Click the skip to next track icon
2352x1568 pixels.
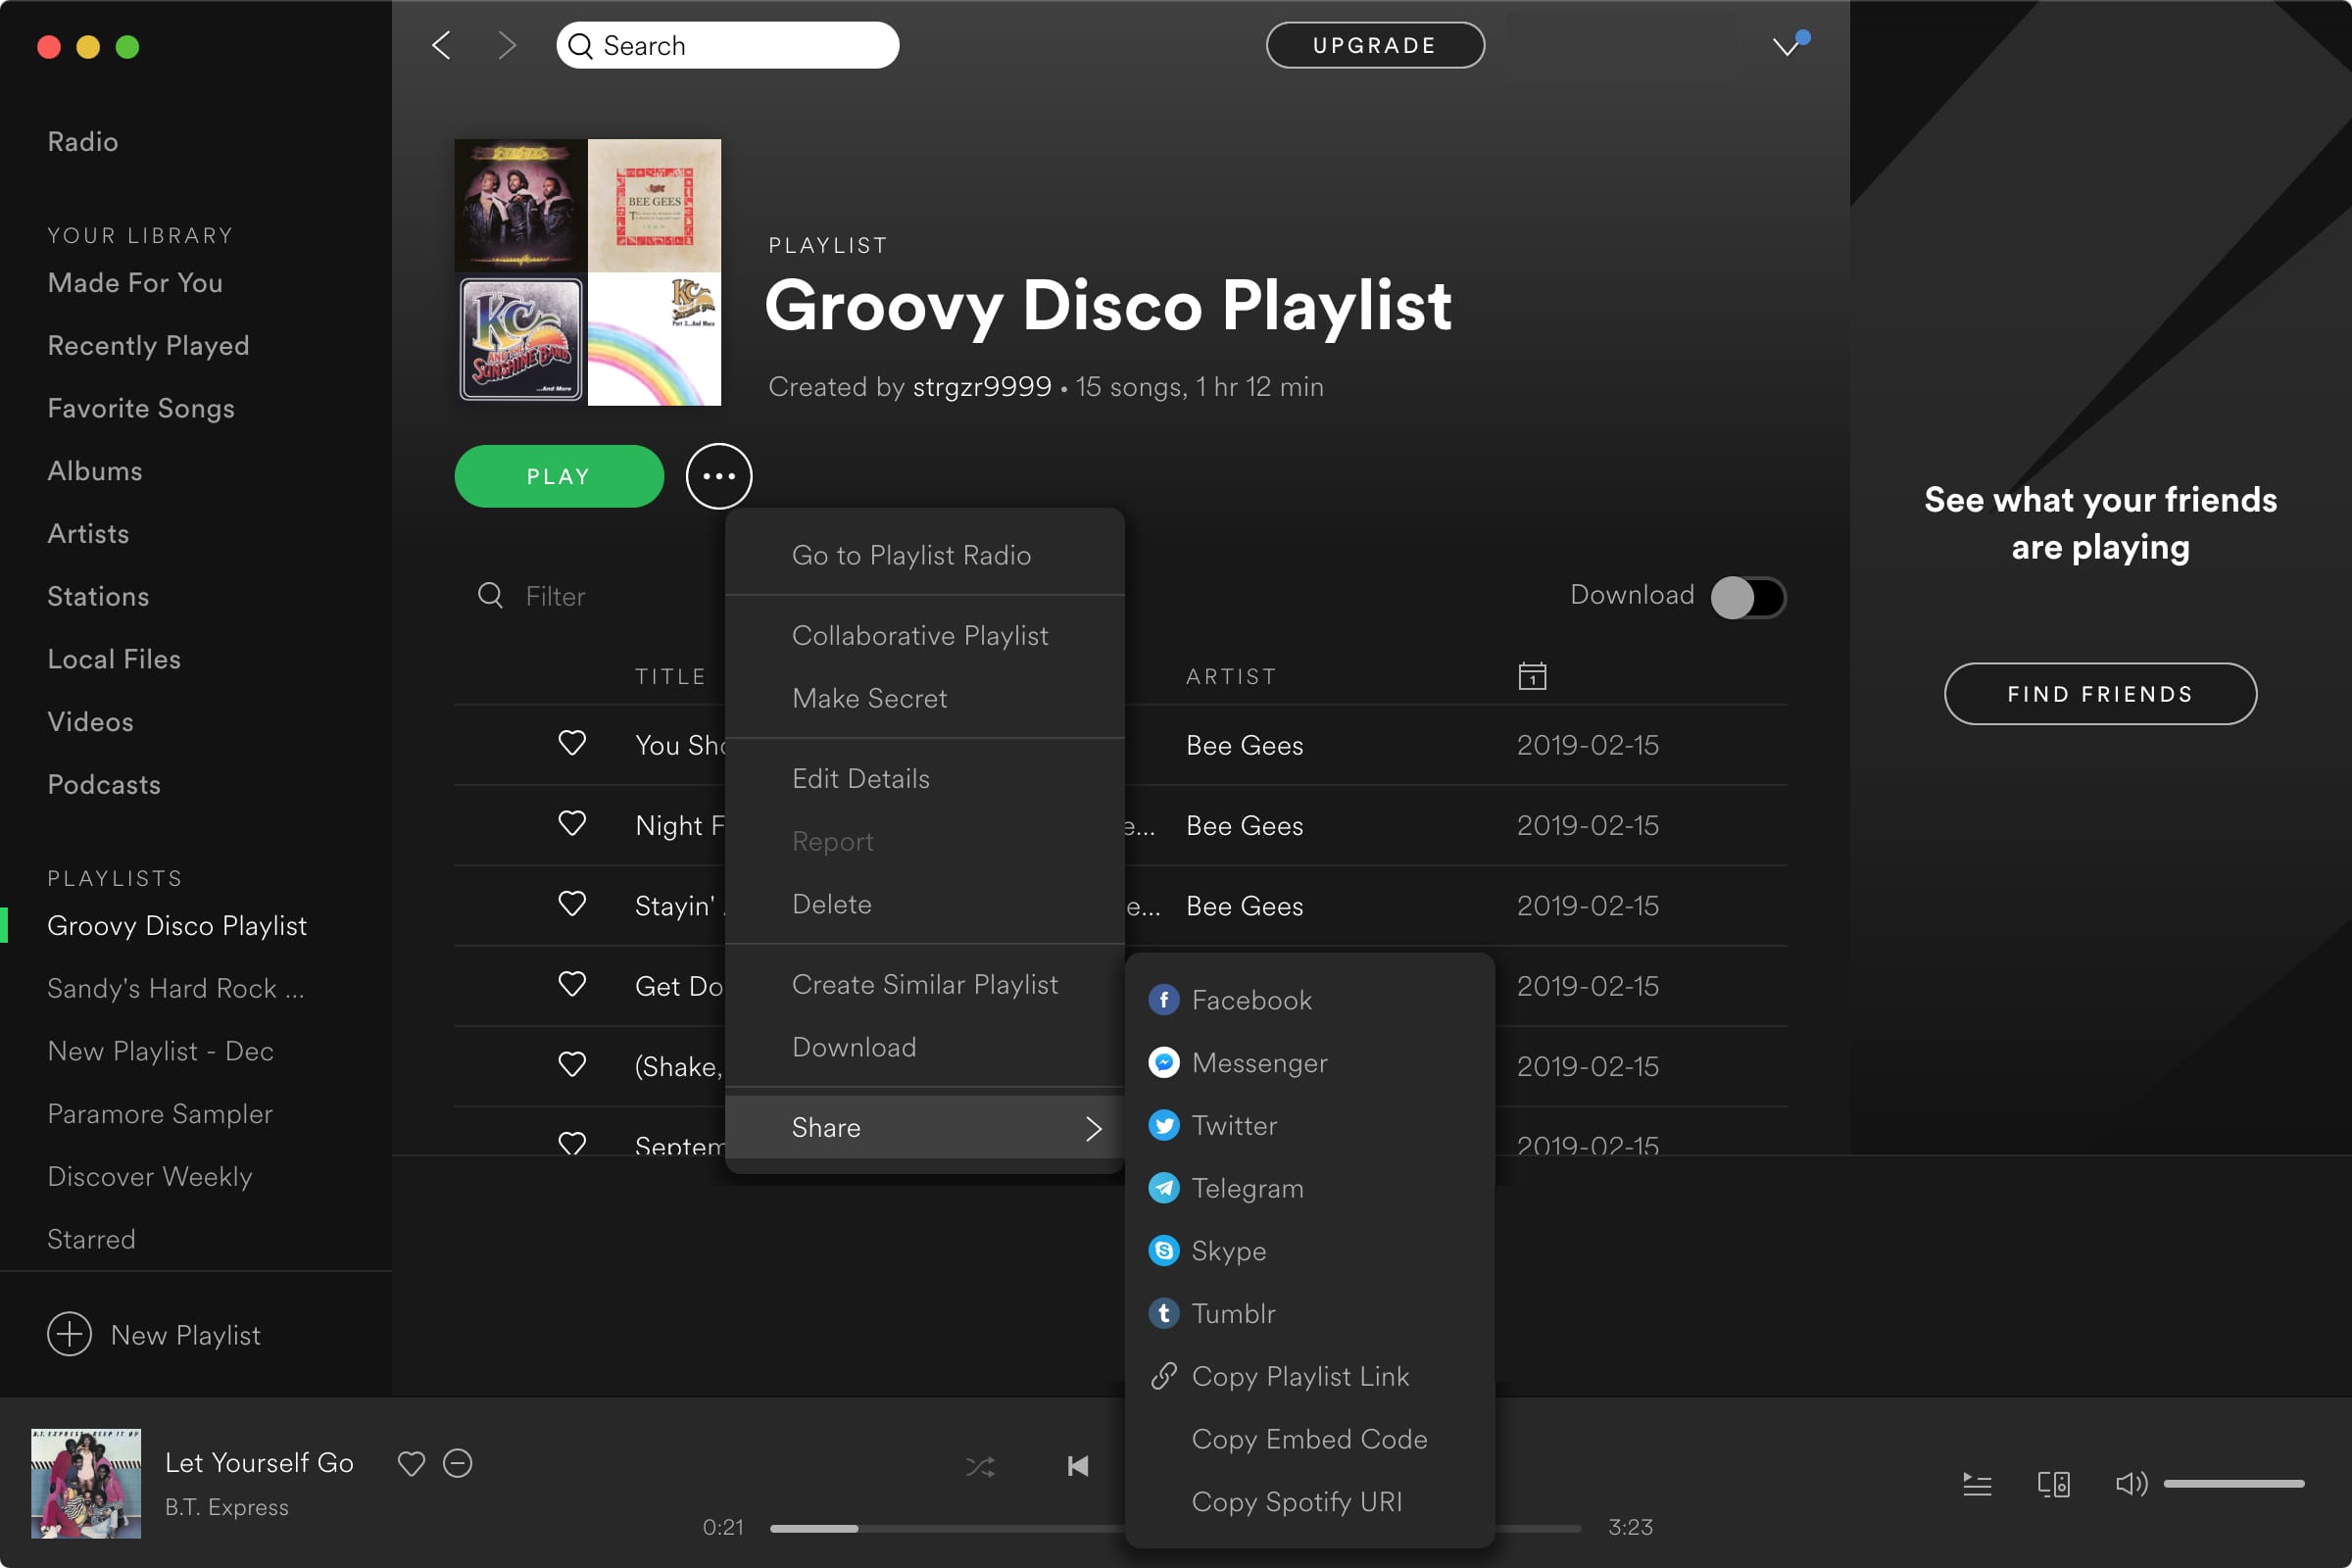(x=1272, y=1466)
